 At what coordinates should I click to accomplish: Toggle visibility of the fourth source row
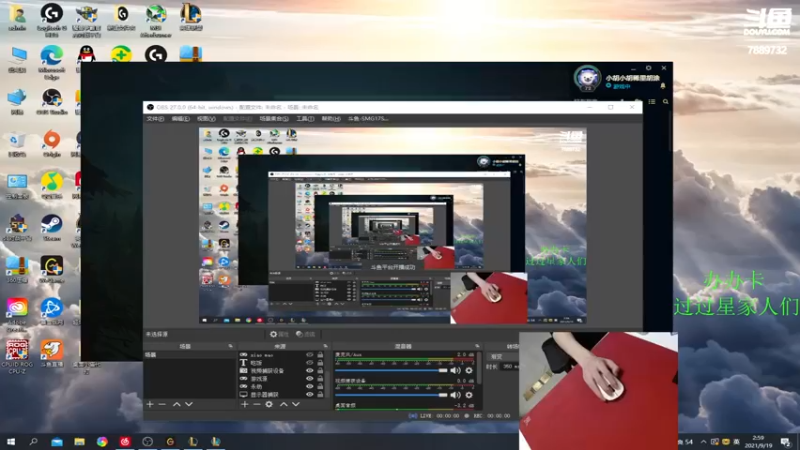point(310,379)
